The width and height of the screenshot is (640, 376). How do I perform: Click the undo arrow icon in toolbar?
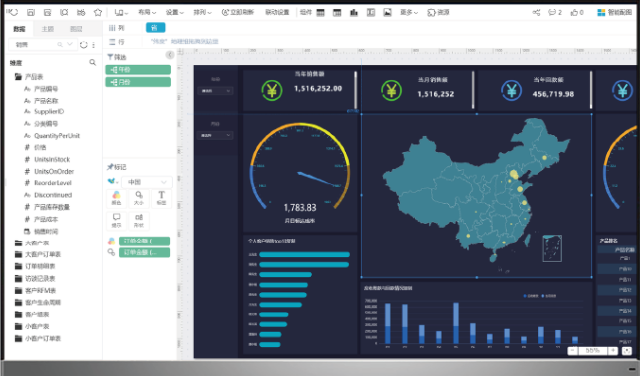pyautogui.click(x=13, y=12)
